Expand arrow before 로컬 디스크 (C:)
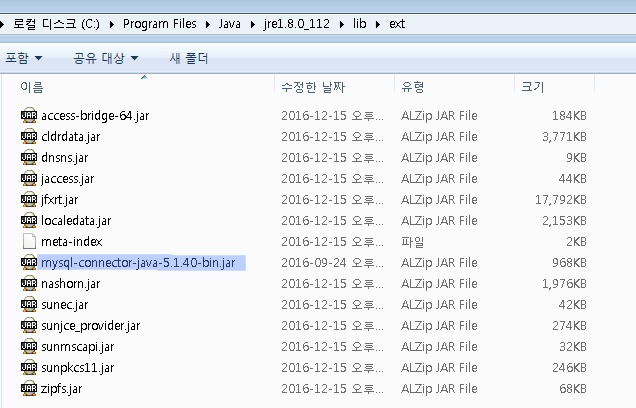This screenshot has height=408, width=636. [2, 24]
